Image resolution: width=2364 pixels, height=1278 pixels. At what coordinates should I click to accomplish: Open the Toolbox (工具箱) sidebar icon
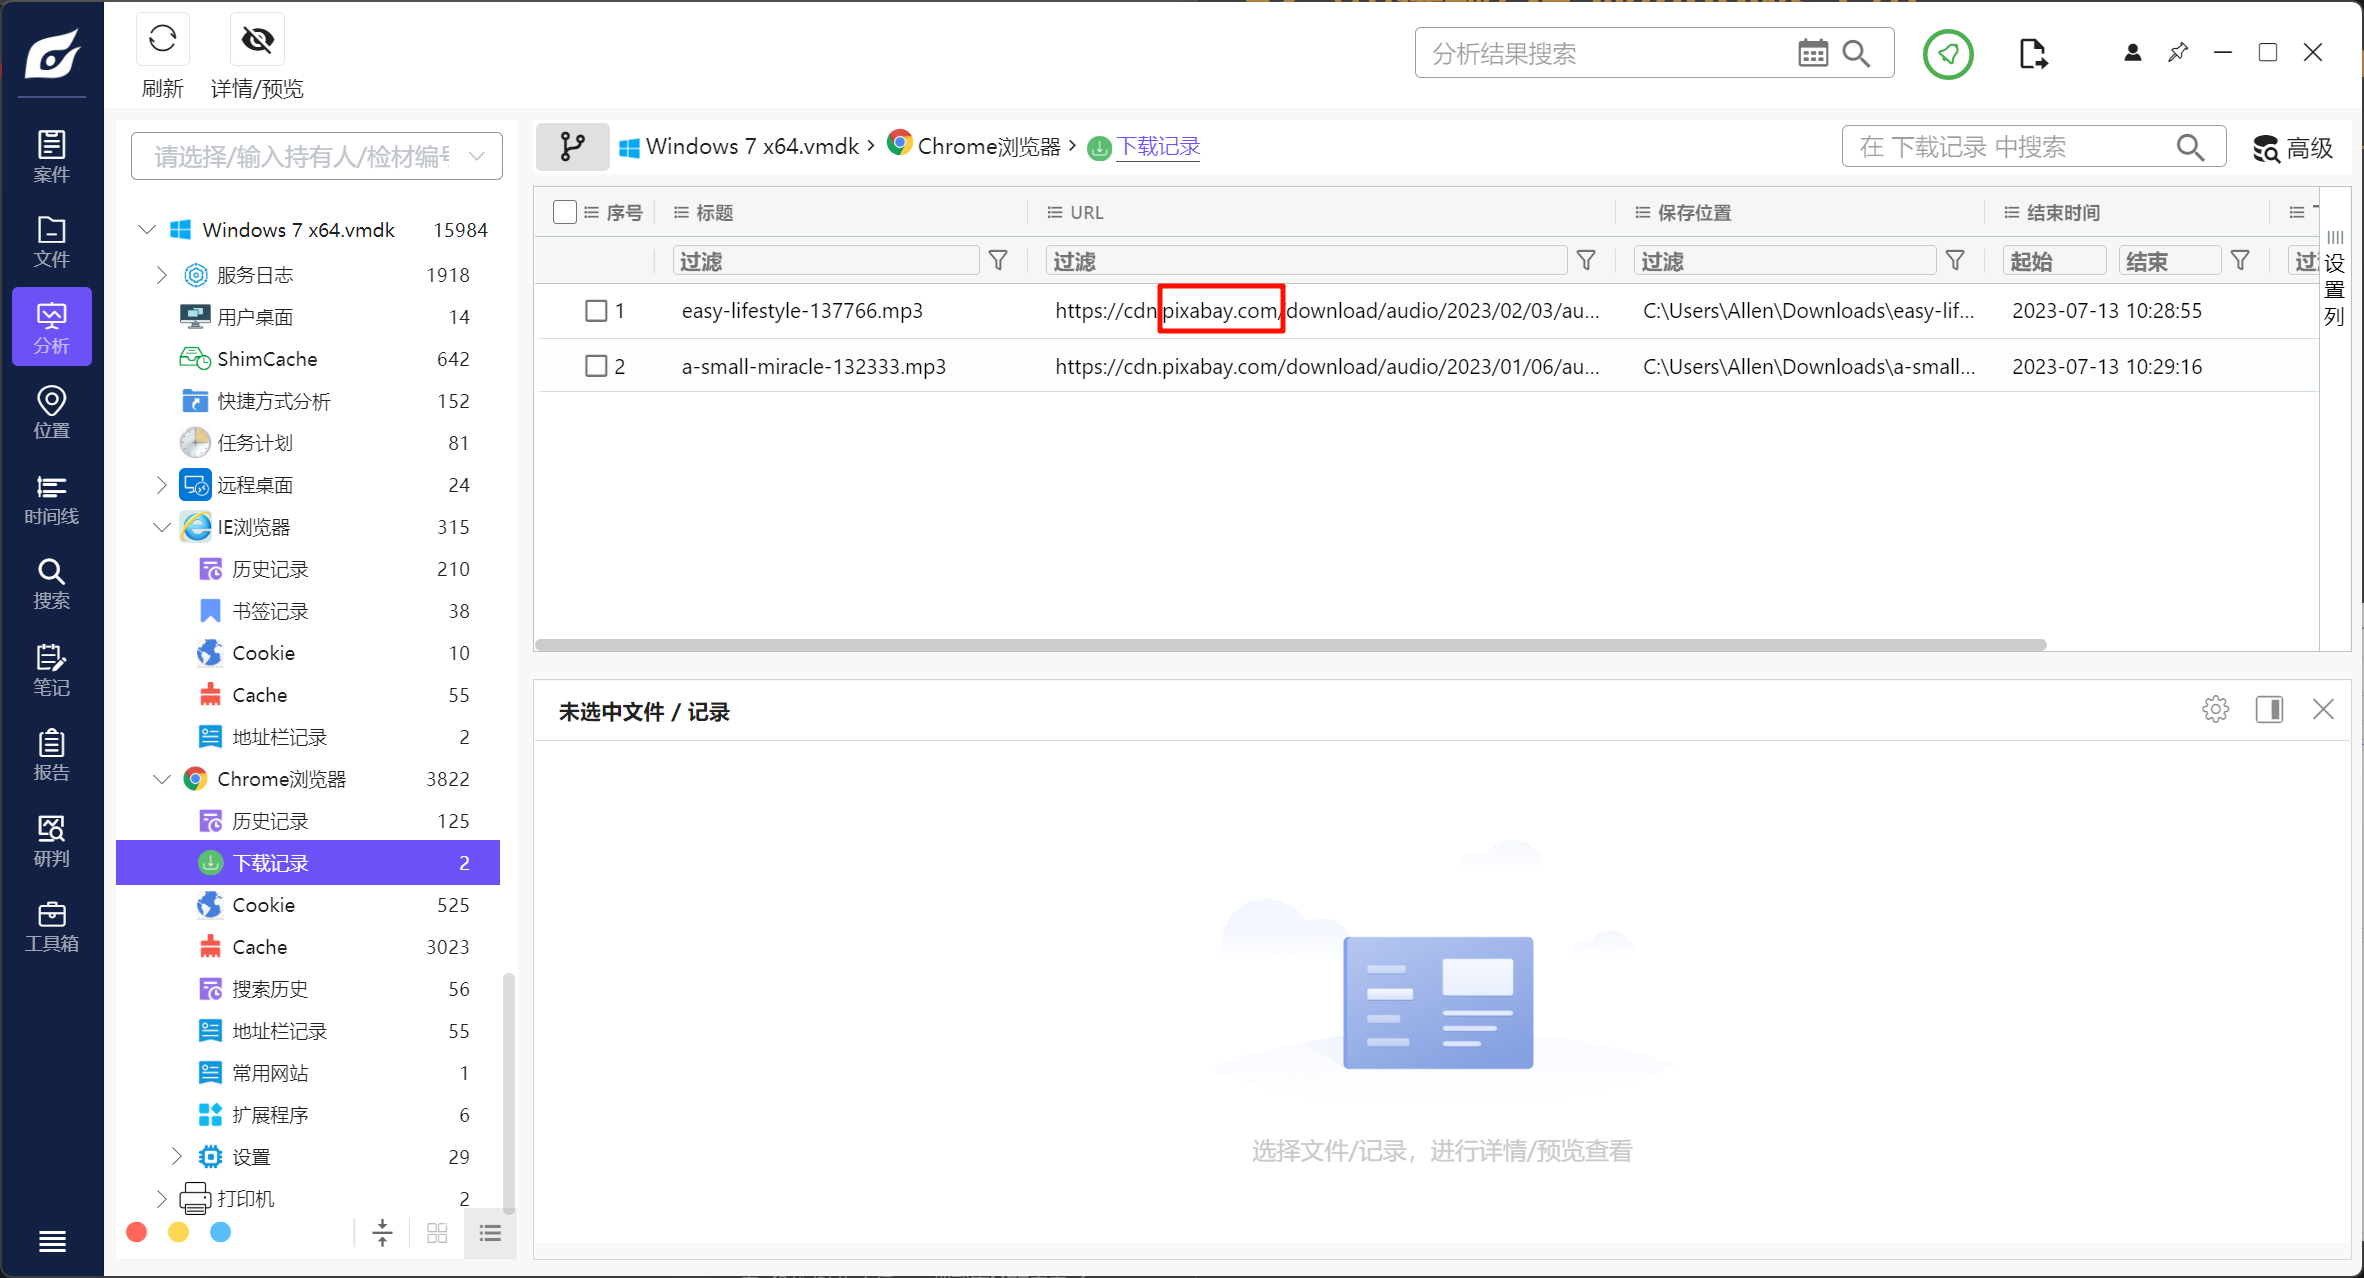[x=51, y=927]
